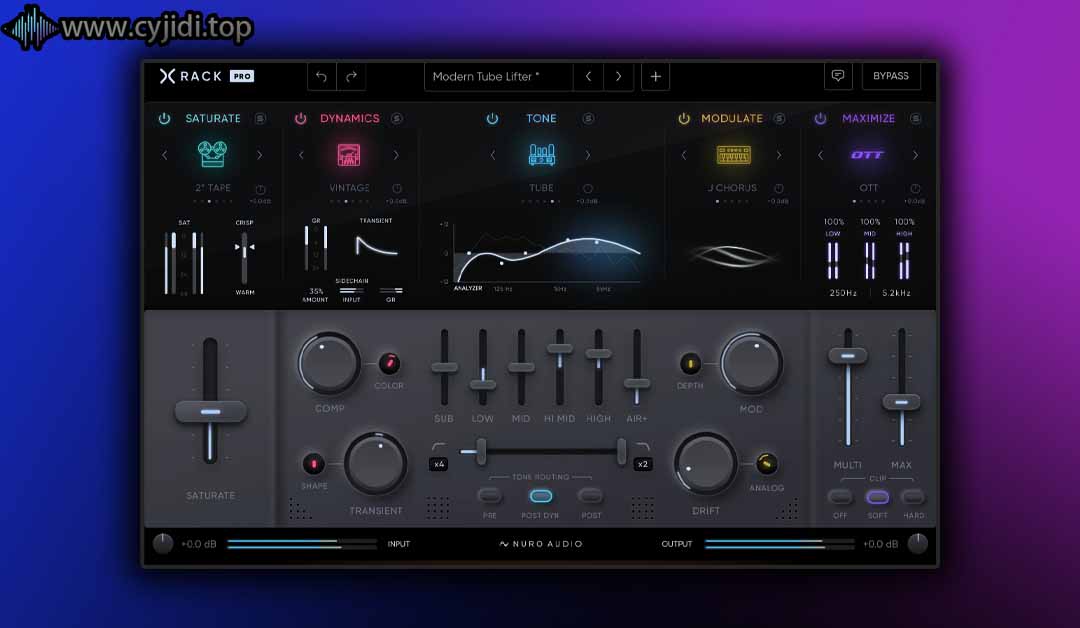The width and height of the screenshot is (1080, 628).
Task: Select the Vintage compressor icon
Action: click(349, 154)
